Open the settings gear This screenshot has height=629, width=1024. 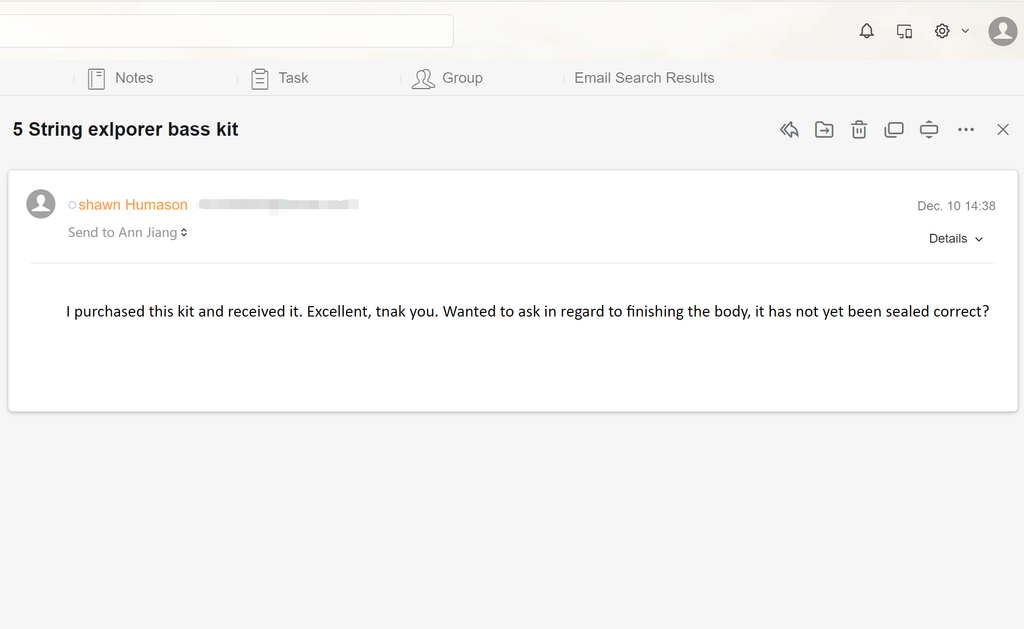tap(942, 31)
